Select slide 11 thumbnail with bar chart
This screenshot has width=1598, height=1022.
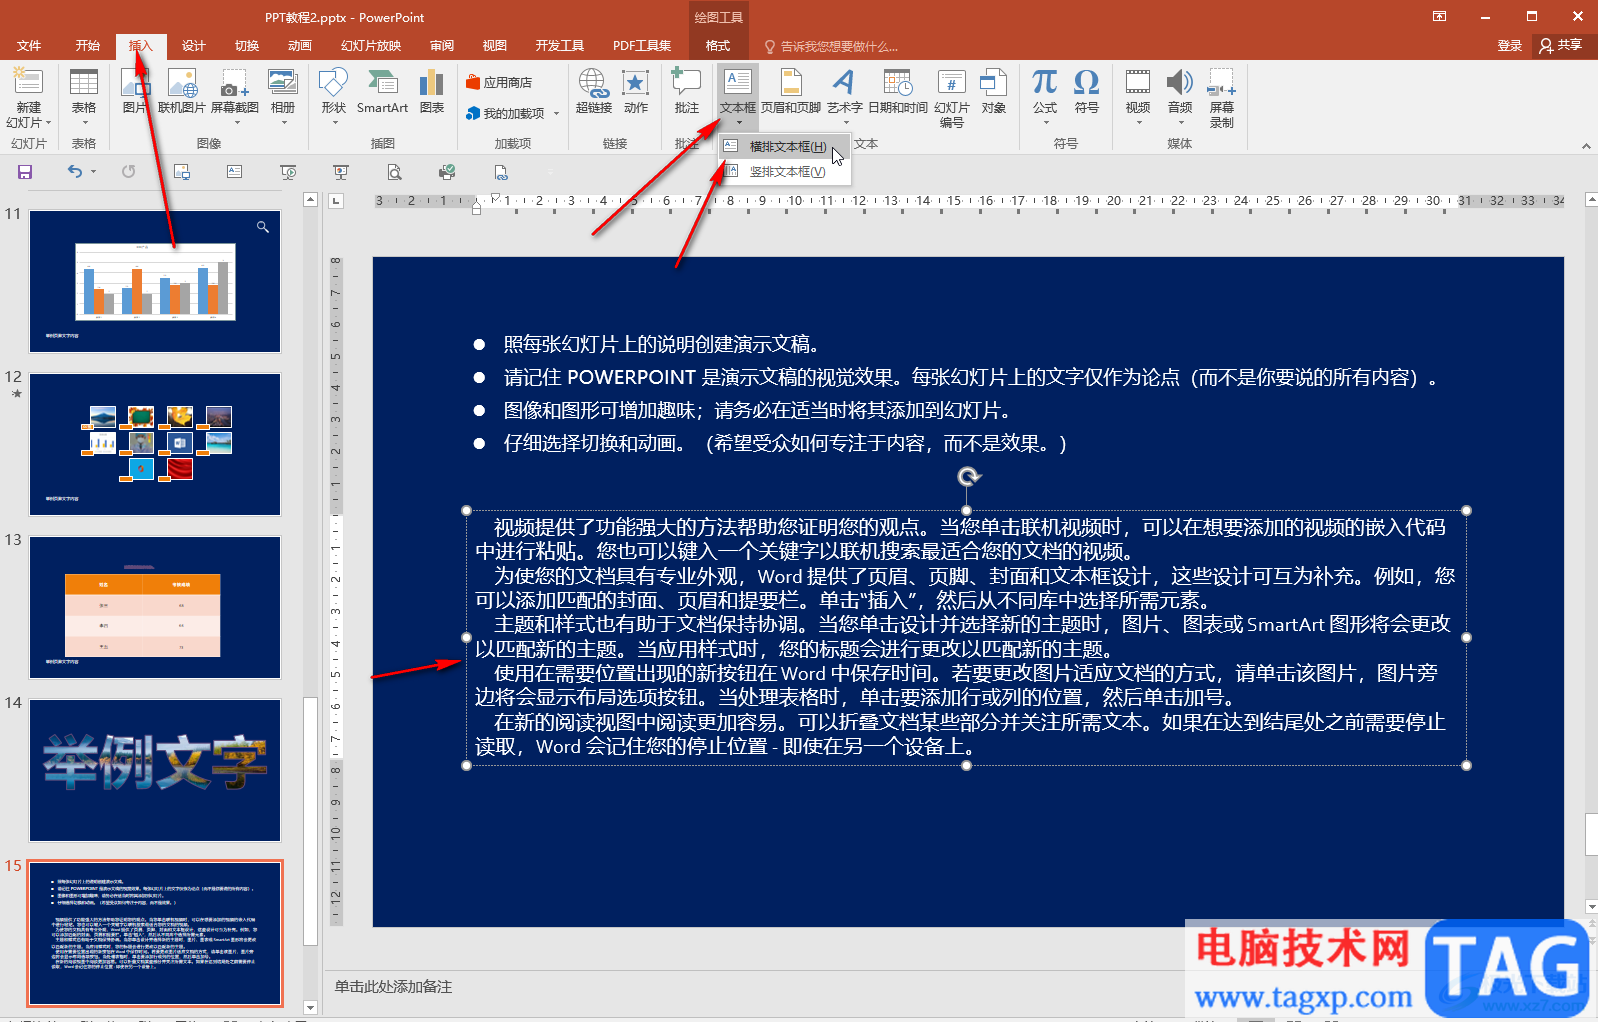(155, 281)
